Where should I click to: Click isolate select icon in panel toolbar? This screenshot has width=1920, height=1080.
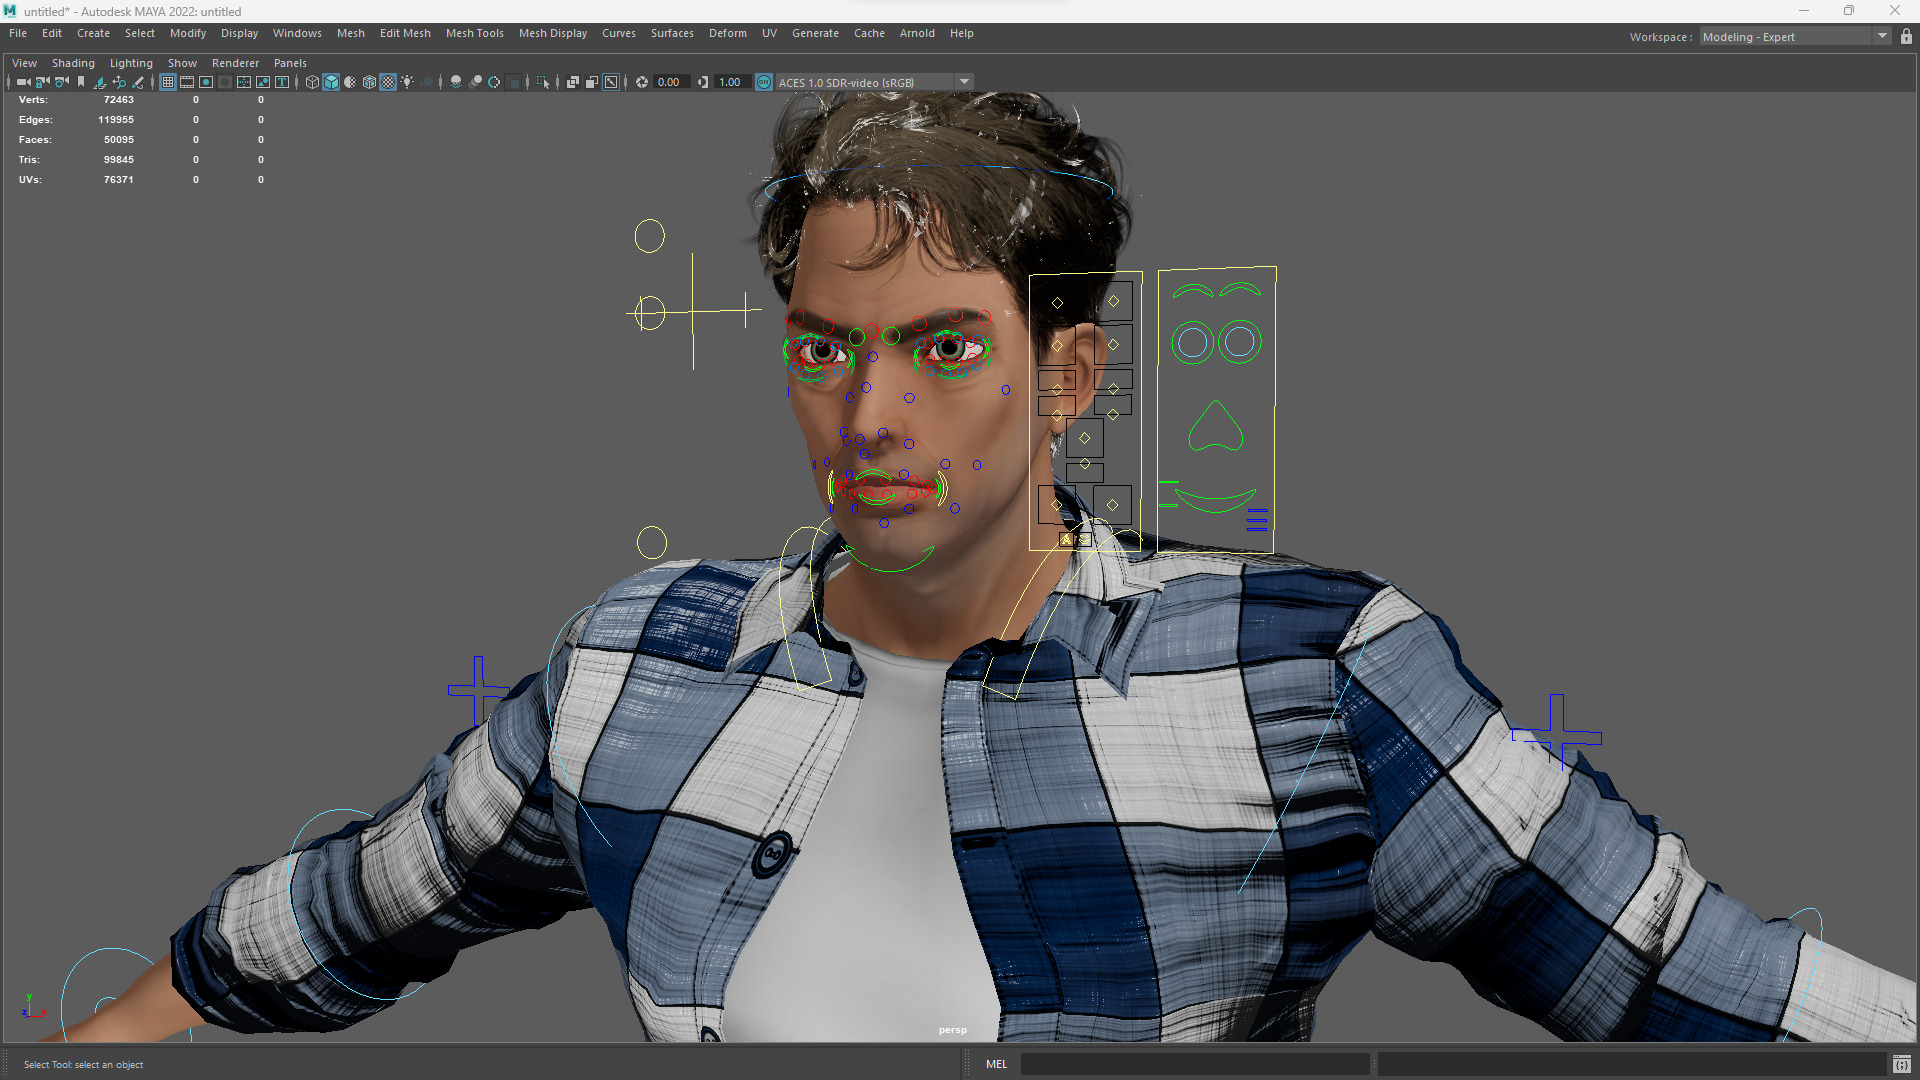coord(543,82)
